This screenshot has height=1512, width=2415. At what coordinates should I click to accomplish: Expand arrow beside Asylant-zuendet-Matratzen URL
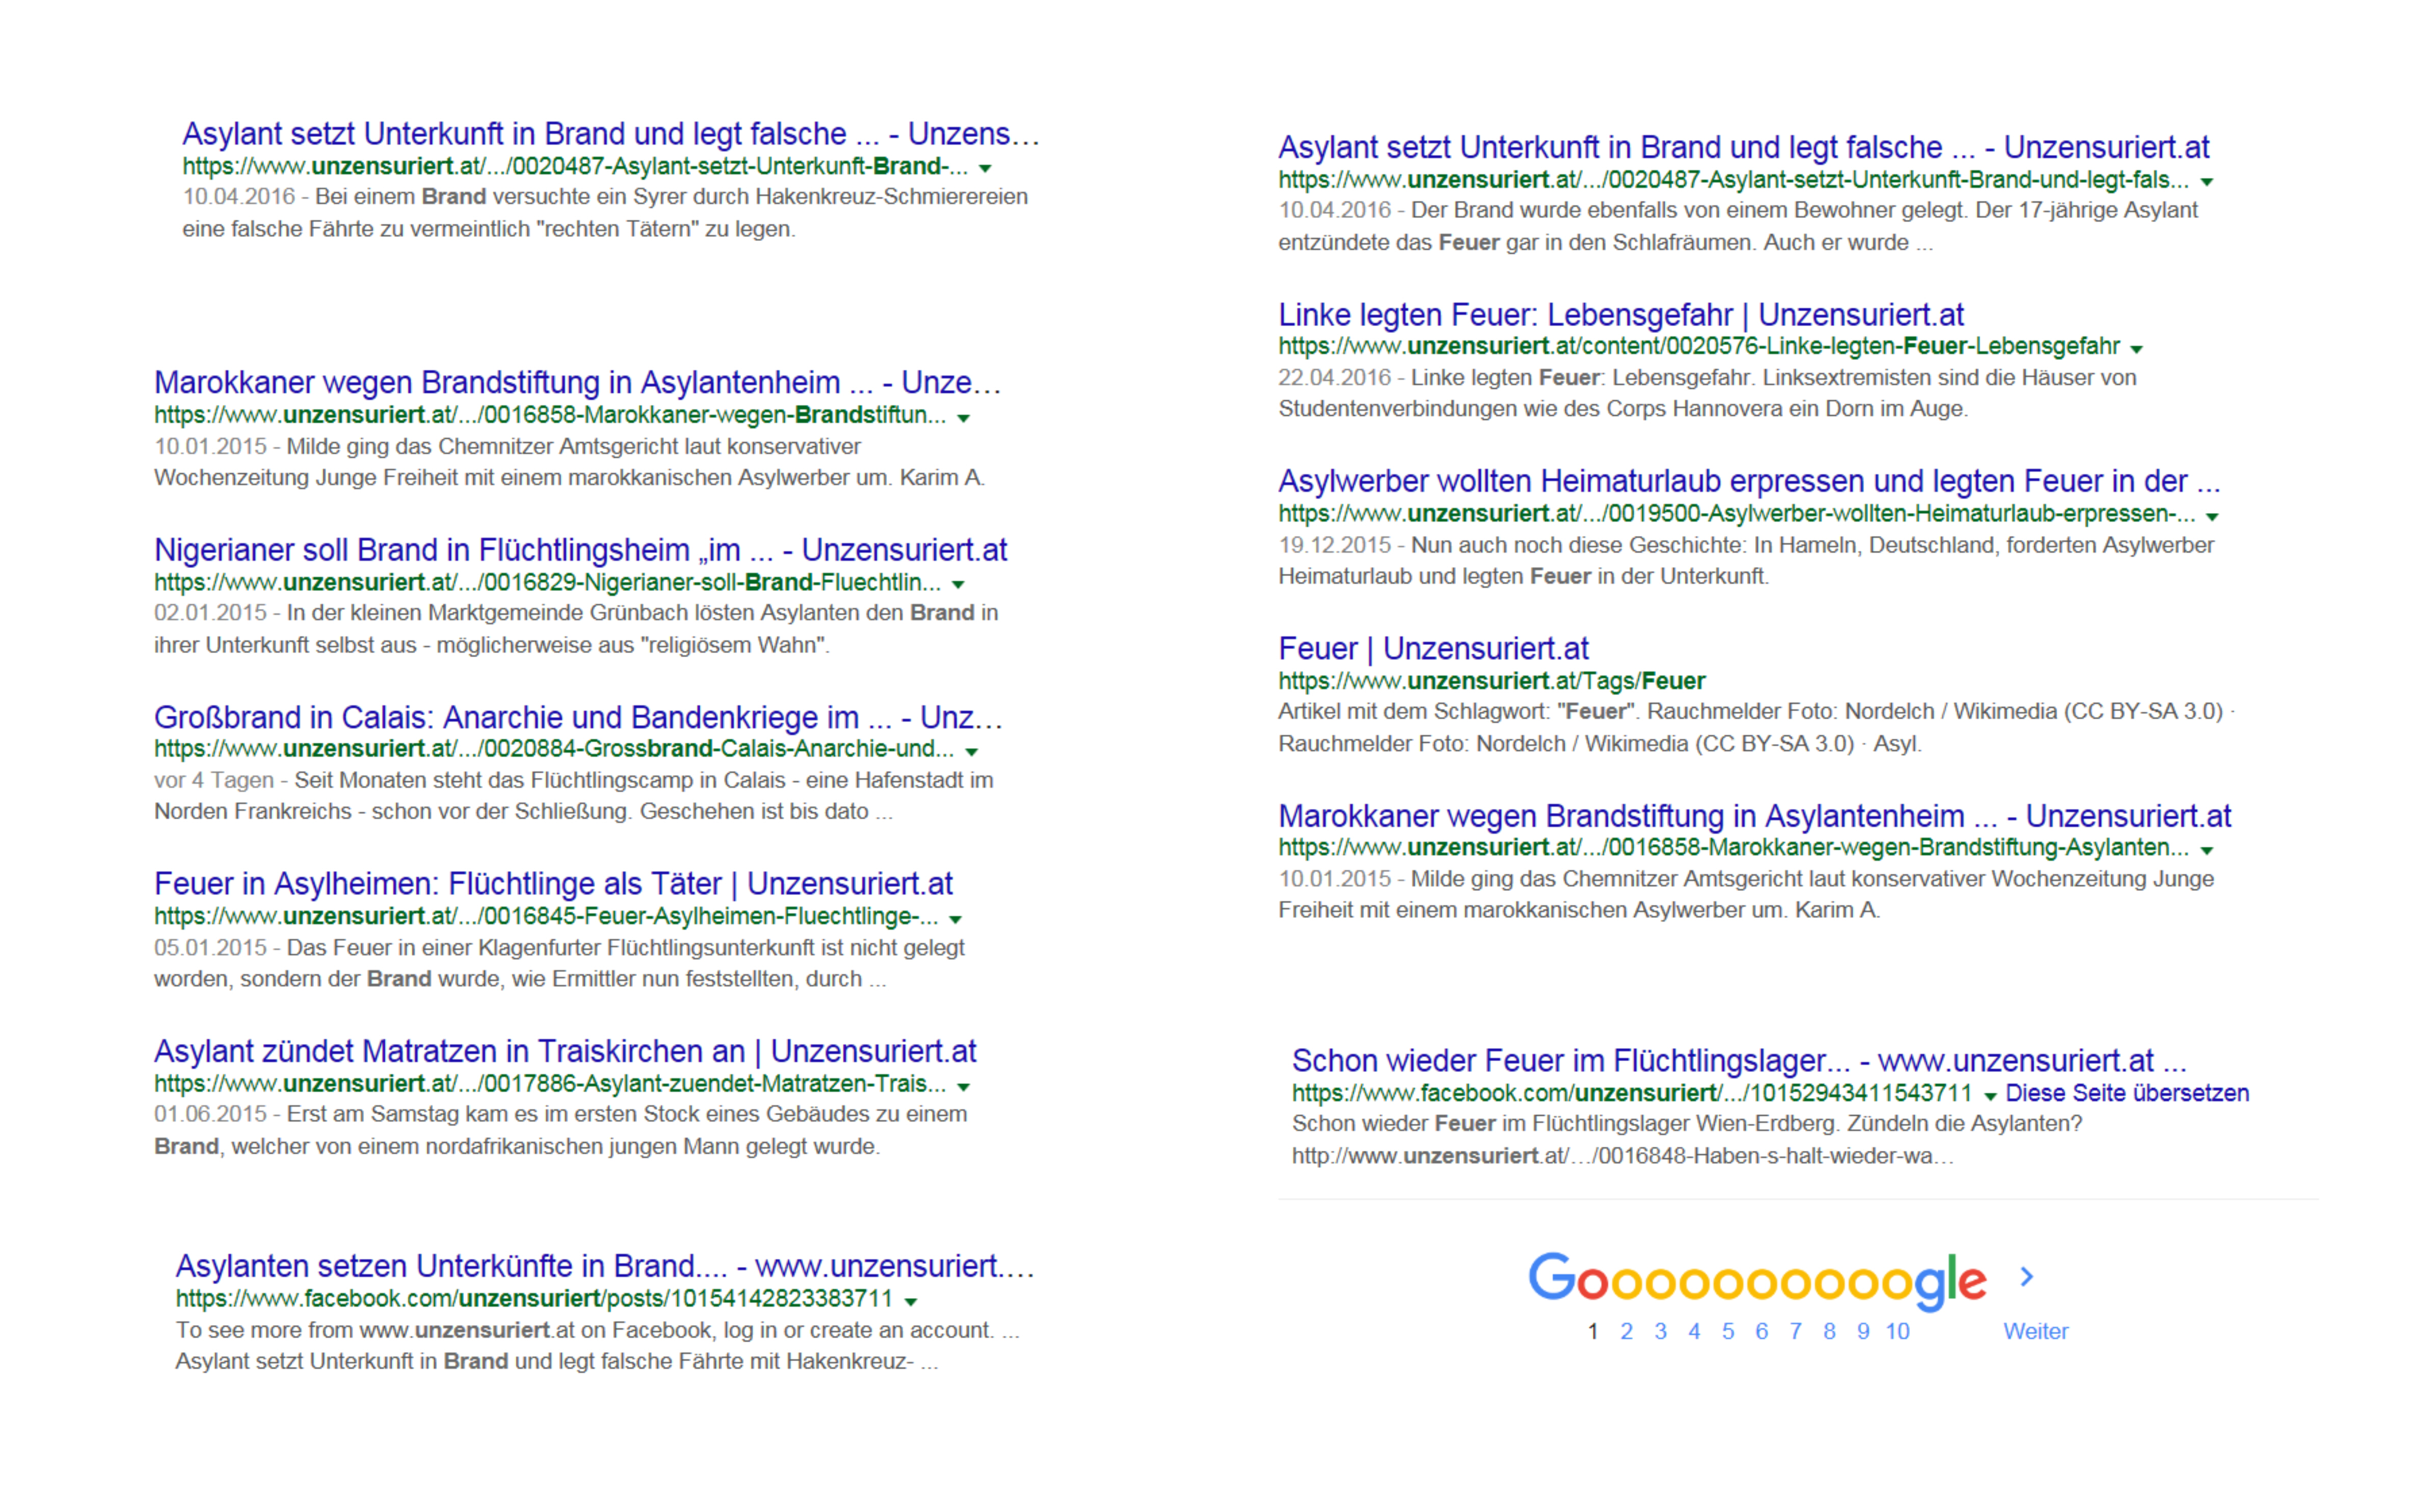(963, 1086)
